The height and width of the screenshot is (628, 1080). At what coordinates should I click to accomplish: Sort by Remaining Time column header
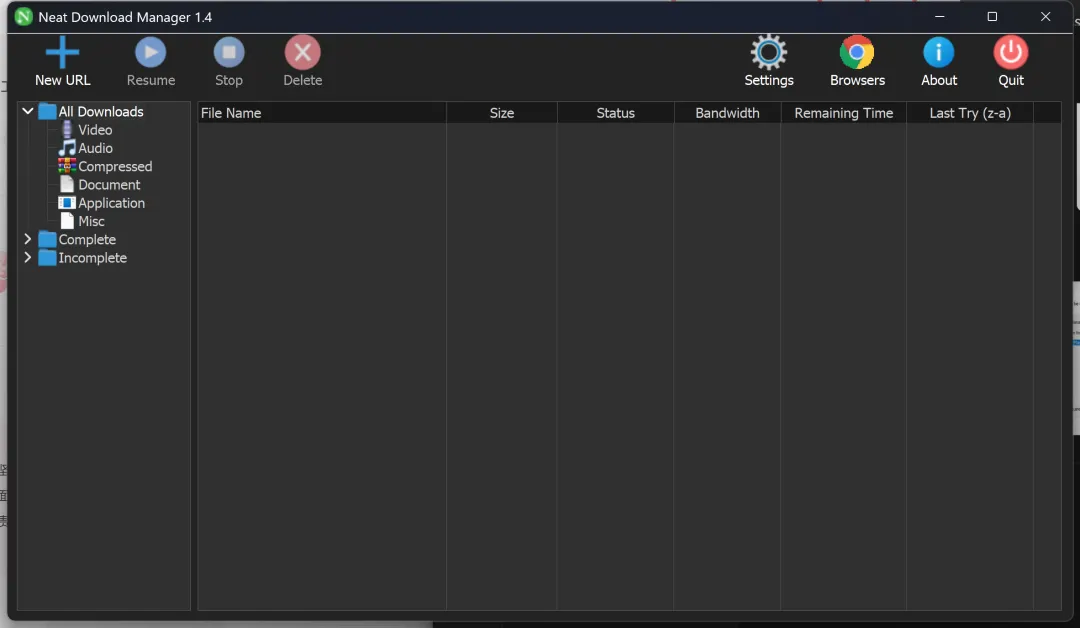pos(844,113)
